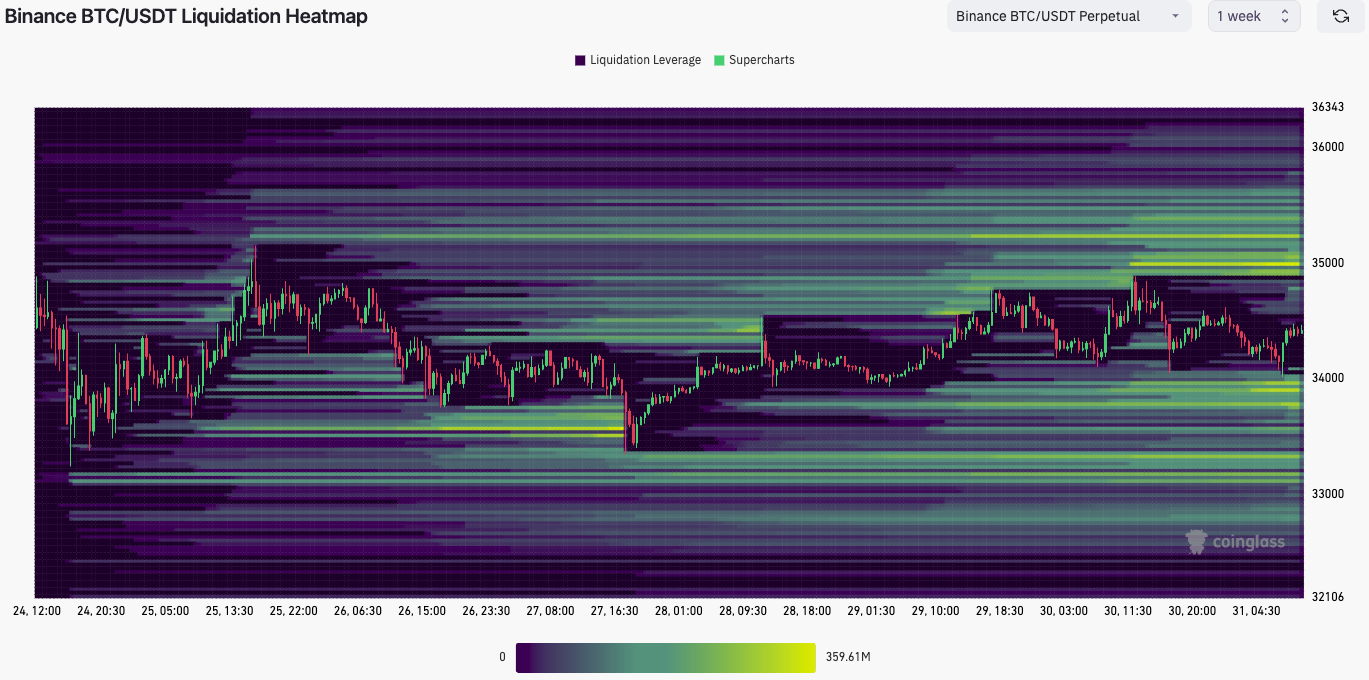Viewport: 1369px width, 680px height.
Task: Open the Binance BTC/USDT Perpetual dropdown
Action: (1068, 16)
